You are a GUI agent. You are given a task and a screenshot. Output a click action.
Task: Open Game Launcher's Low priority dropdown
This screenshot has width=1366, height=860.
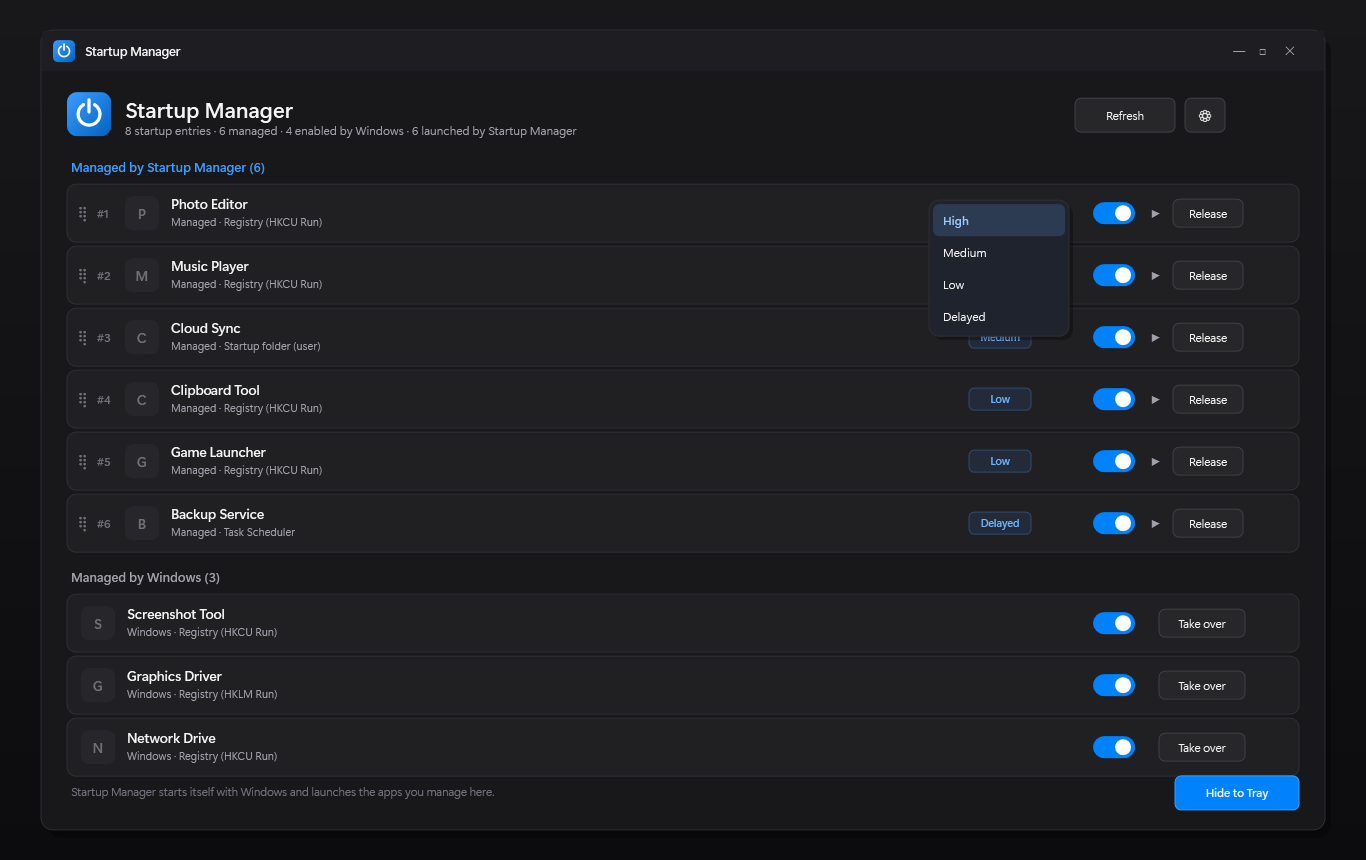point(1000,462)
